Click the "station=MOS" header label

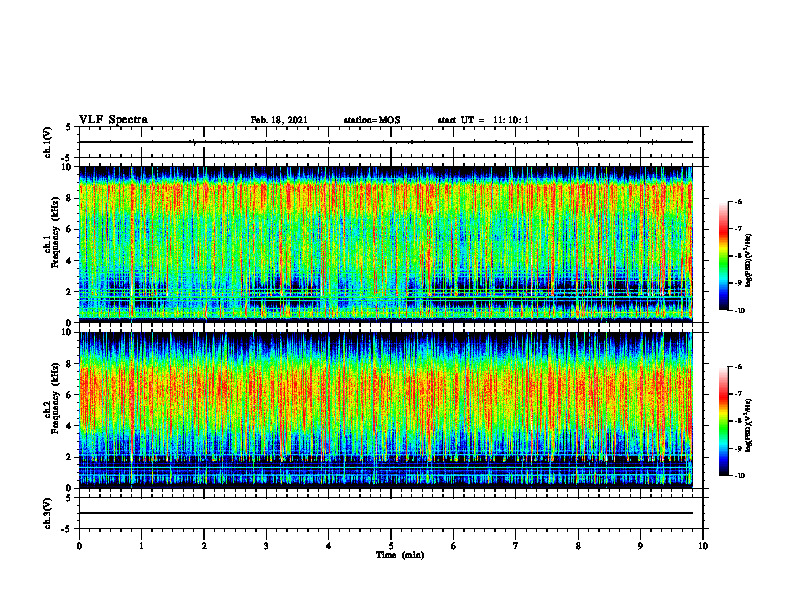pos(372,120)
